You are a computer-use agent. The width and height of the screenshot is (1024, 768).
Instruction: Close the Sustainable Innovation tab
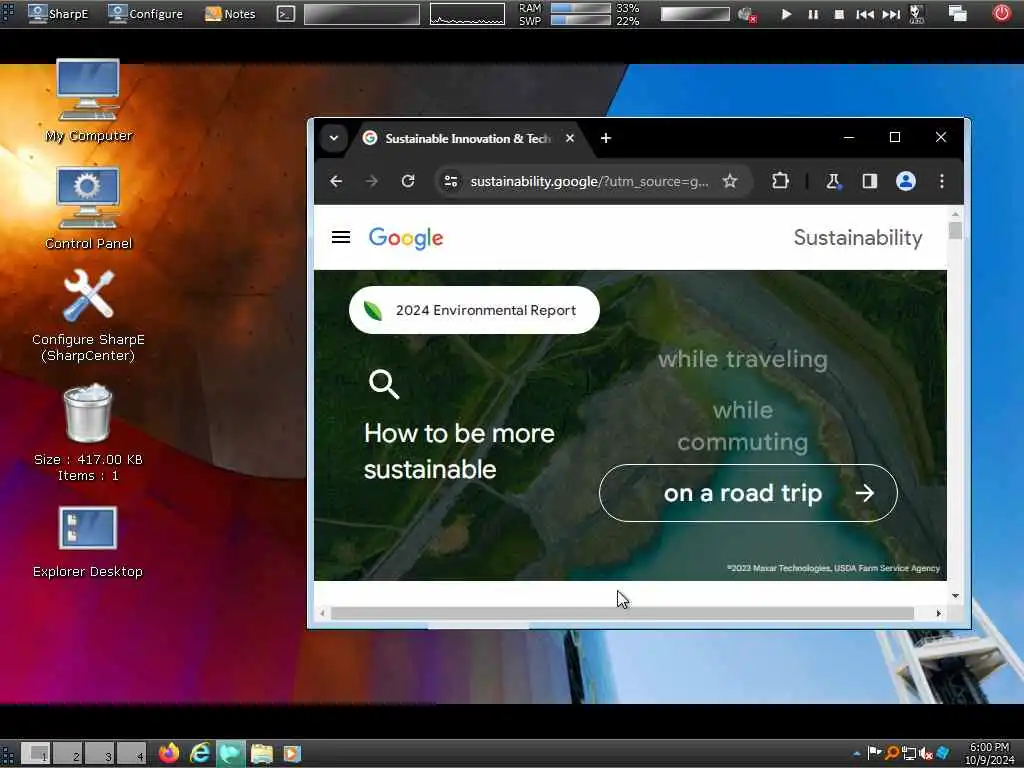coord(570,138)
